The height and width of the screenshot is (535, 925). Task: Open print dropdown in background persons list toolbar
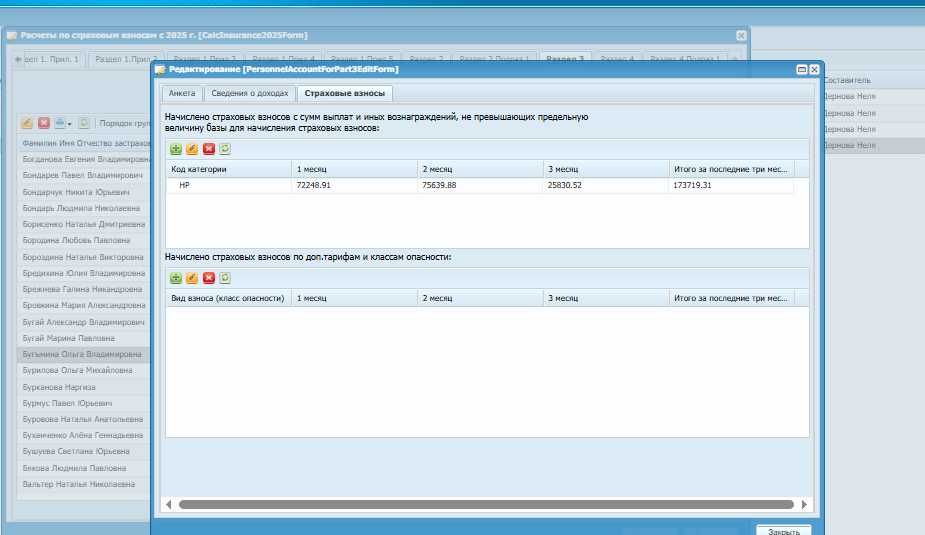pos(63,123)
